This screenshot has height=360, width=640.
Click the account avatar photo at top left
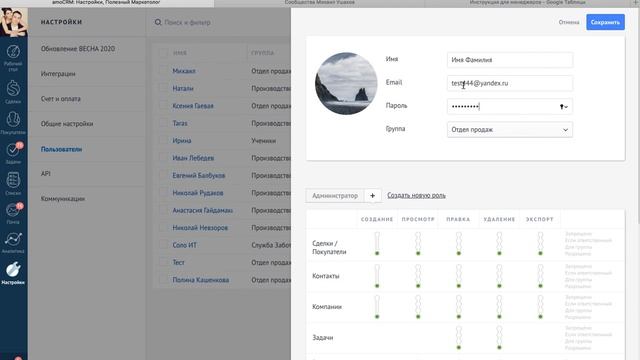click(x=13, y=22)
